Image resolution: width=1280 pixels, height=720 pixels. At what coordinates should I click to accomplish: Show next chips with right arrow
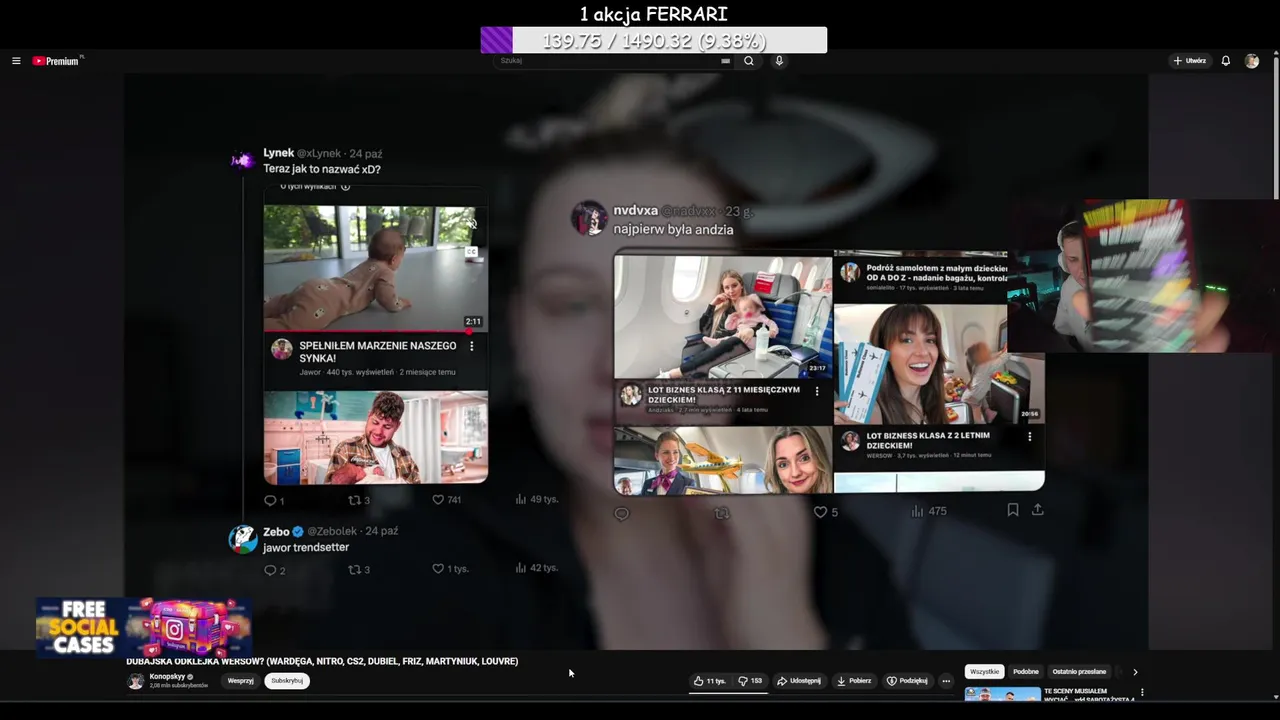[1135, 672]
